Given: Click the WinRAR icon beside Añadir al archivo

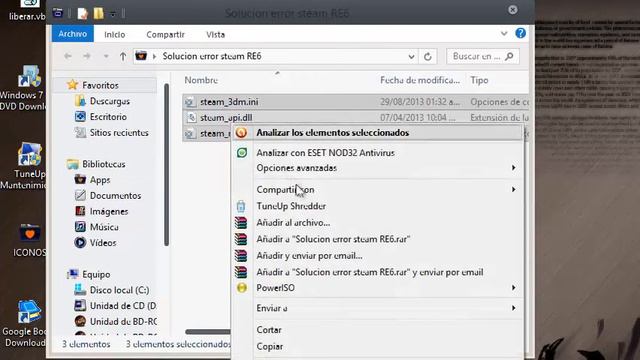Looking at the screenshot, I should pyautogui.click(x=241, y=222).
